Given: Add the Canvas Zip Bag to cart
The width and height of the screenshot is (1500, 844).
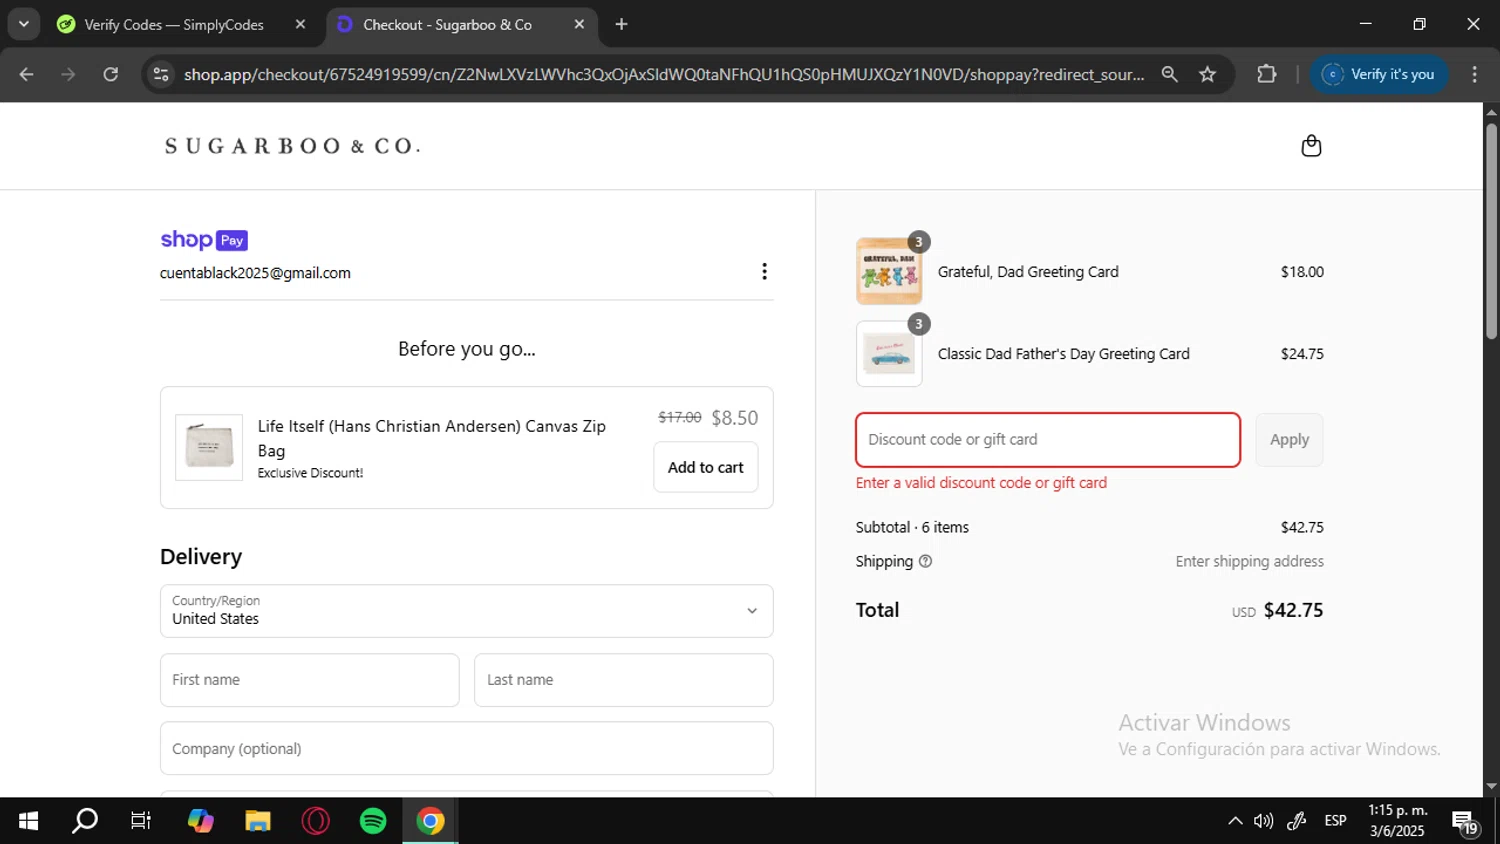Looking at the screenshot, I should click(705, 467).
